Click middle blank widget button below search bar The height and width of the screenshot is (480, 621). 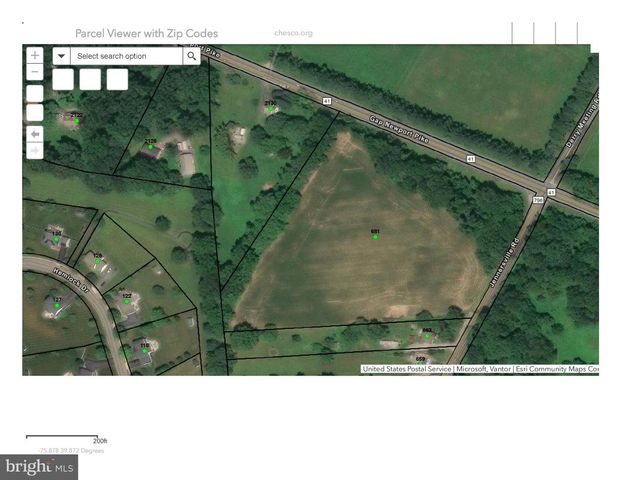[x=90, y=79]
